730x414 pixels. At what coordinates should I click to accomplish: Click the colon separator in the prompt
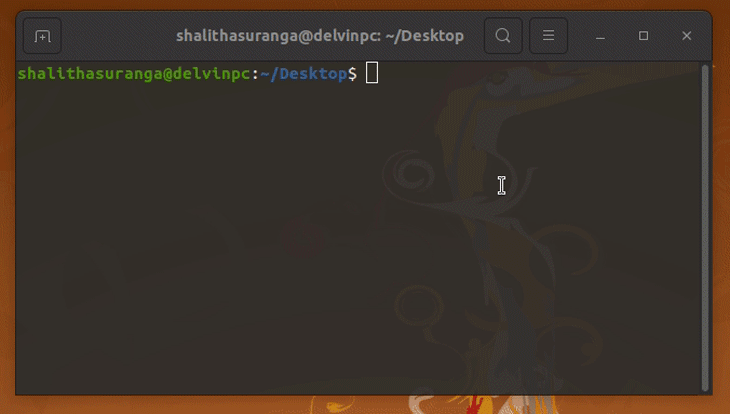pyautogui.click(x=256, y=74)
